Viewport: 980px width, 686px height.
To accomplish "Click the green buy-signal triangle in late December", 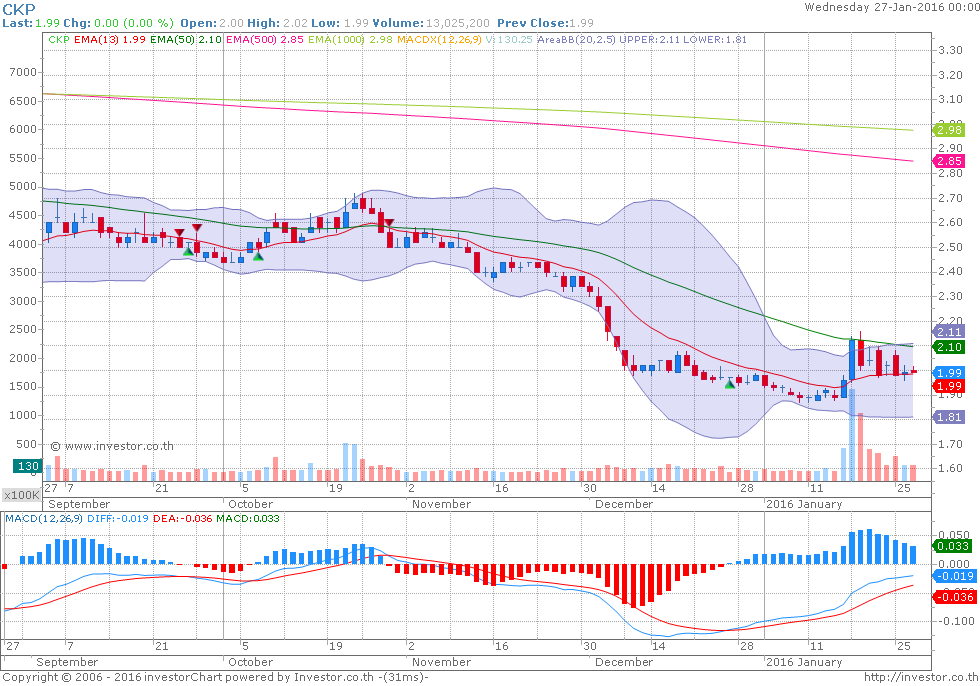I will click(x=729, y=384).
